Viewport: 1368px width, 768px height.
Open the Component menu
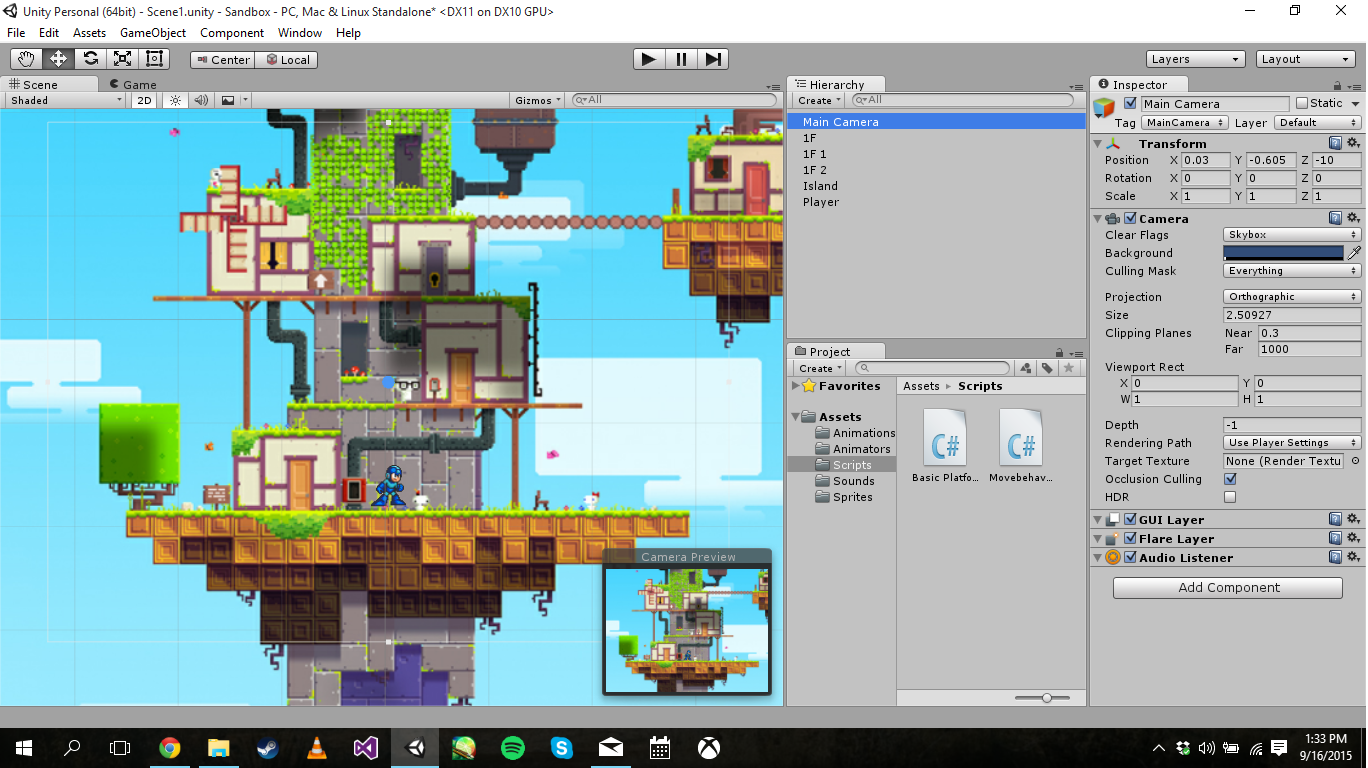coord(232,32)
